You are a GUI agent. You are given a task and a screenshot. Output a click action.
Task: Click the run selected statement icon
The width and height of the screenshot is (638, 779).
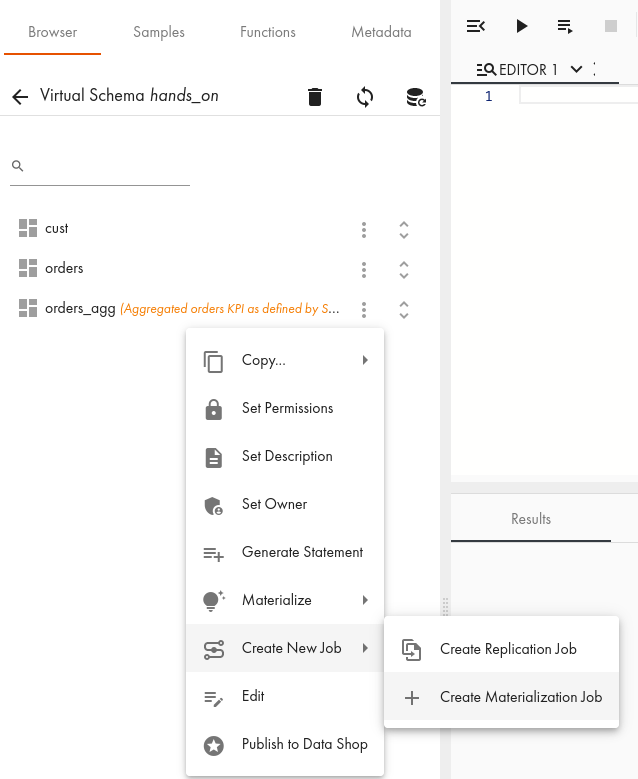click(x=565, y=26)
